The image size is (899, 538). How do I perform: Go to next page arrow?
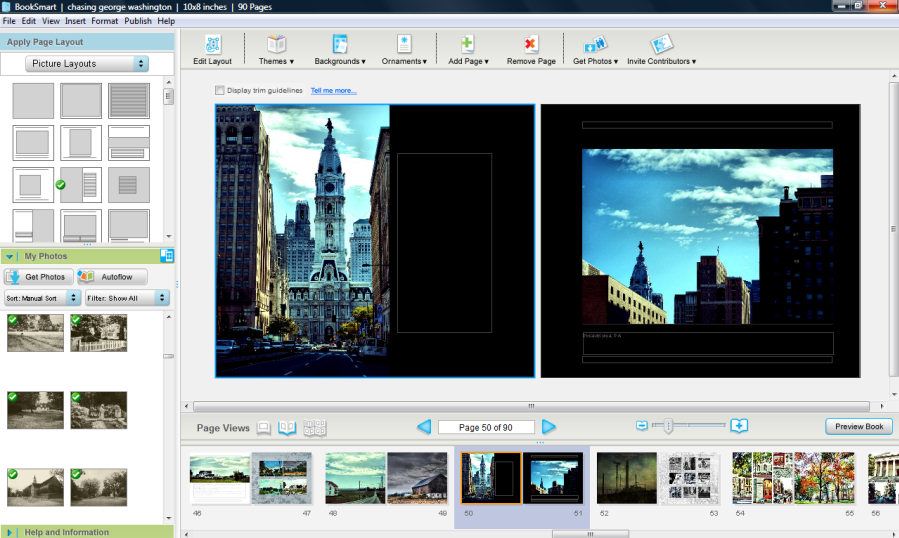pyautogui.click(x=548, y=427)
